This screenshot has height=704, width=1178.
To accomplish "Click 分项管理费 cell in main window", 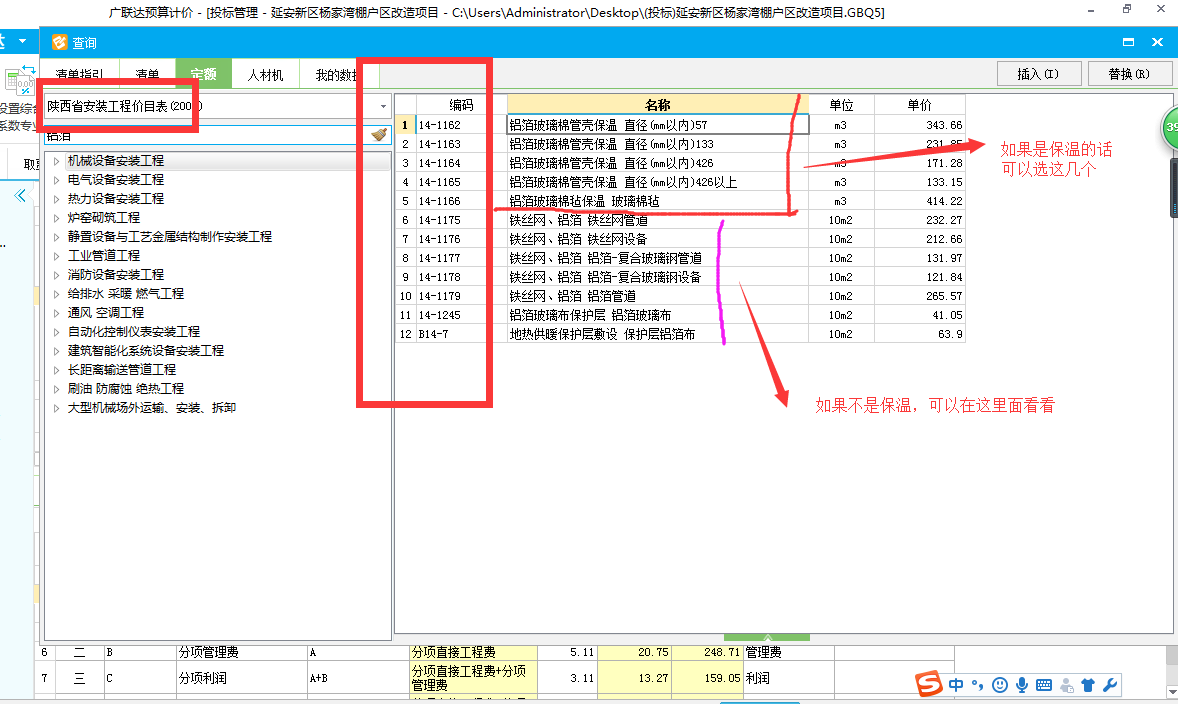I will pyautogui.click(x=241, y=652).
